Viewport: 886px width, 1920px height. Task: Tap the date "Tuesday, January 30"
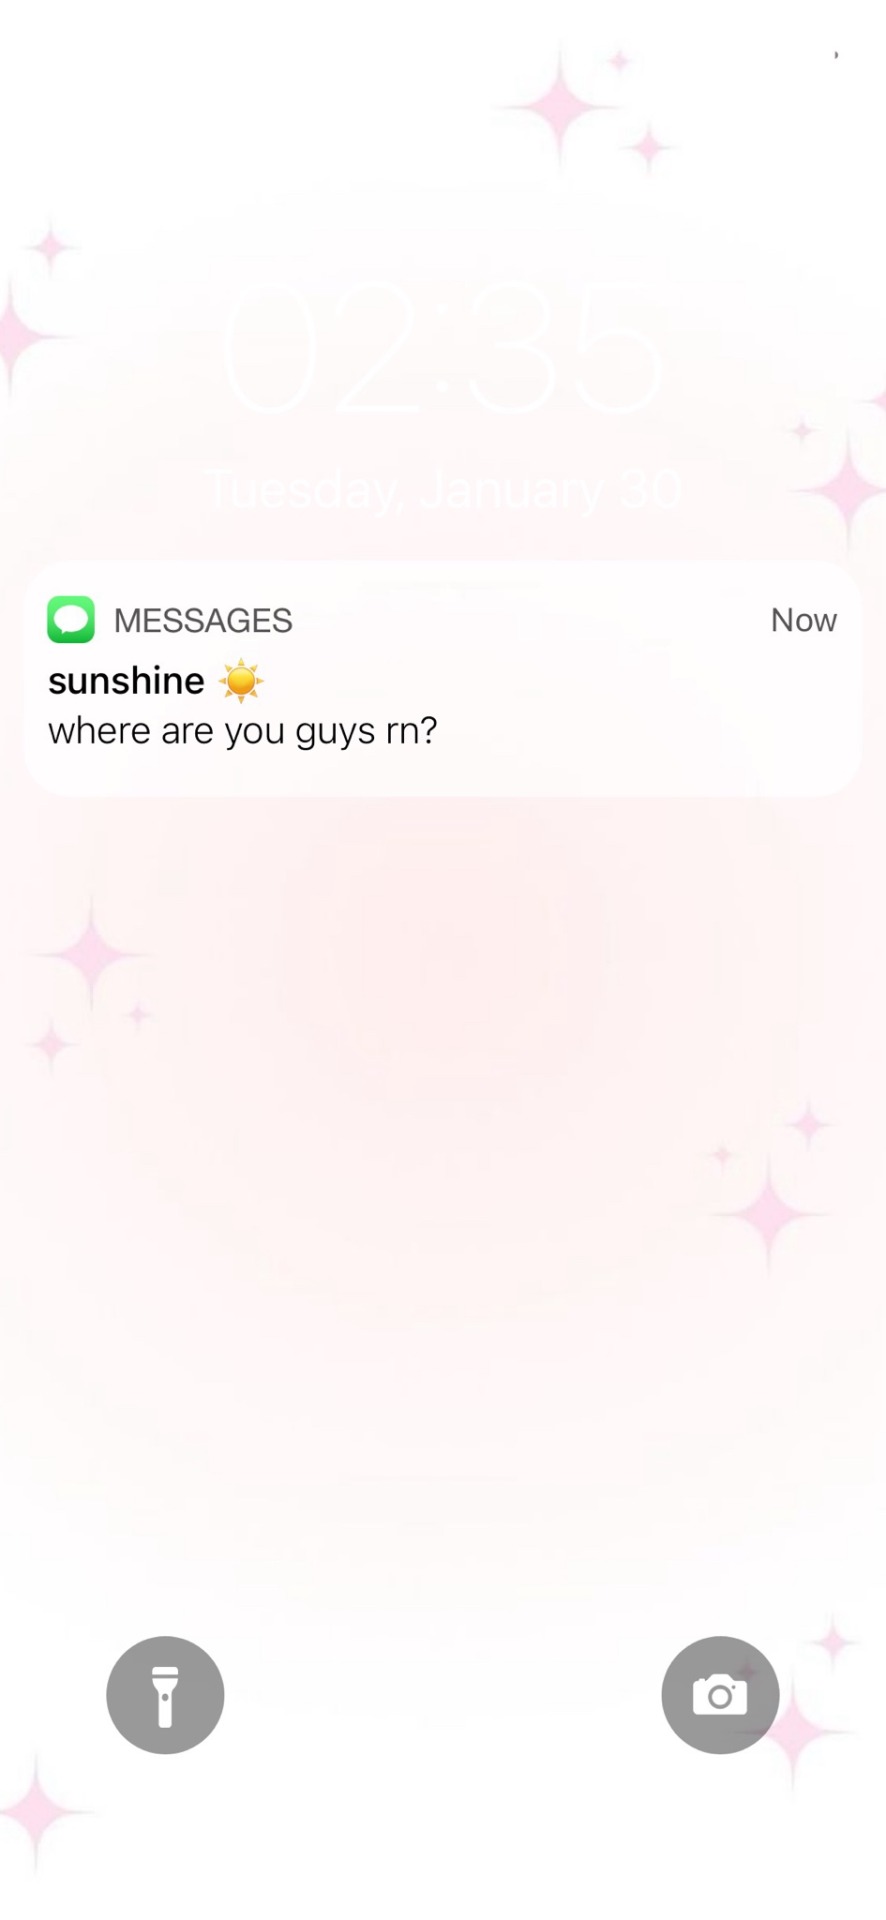click(444, 490)
